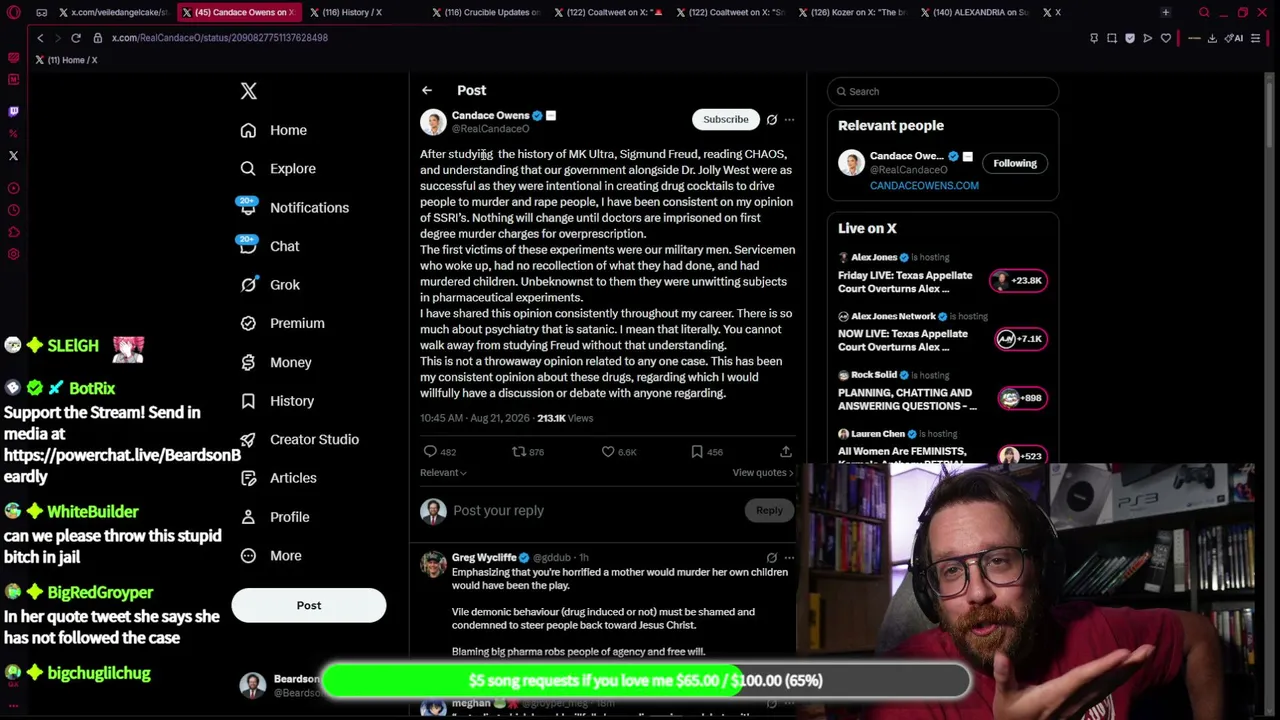Click the Articles icon in sidebar

pyautogui.click(x=248, y=478)
